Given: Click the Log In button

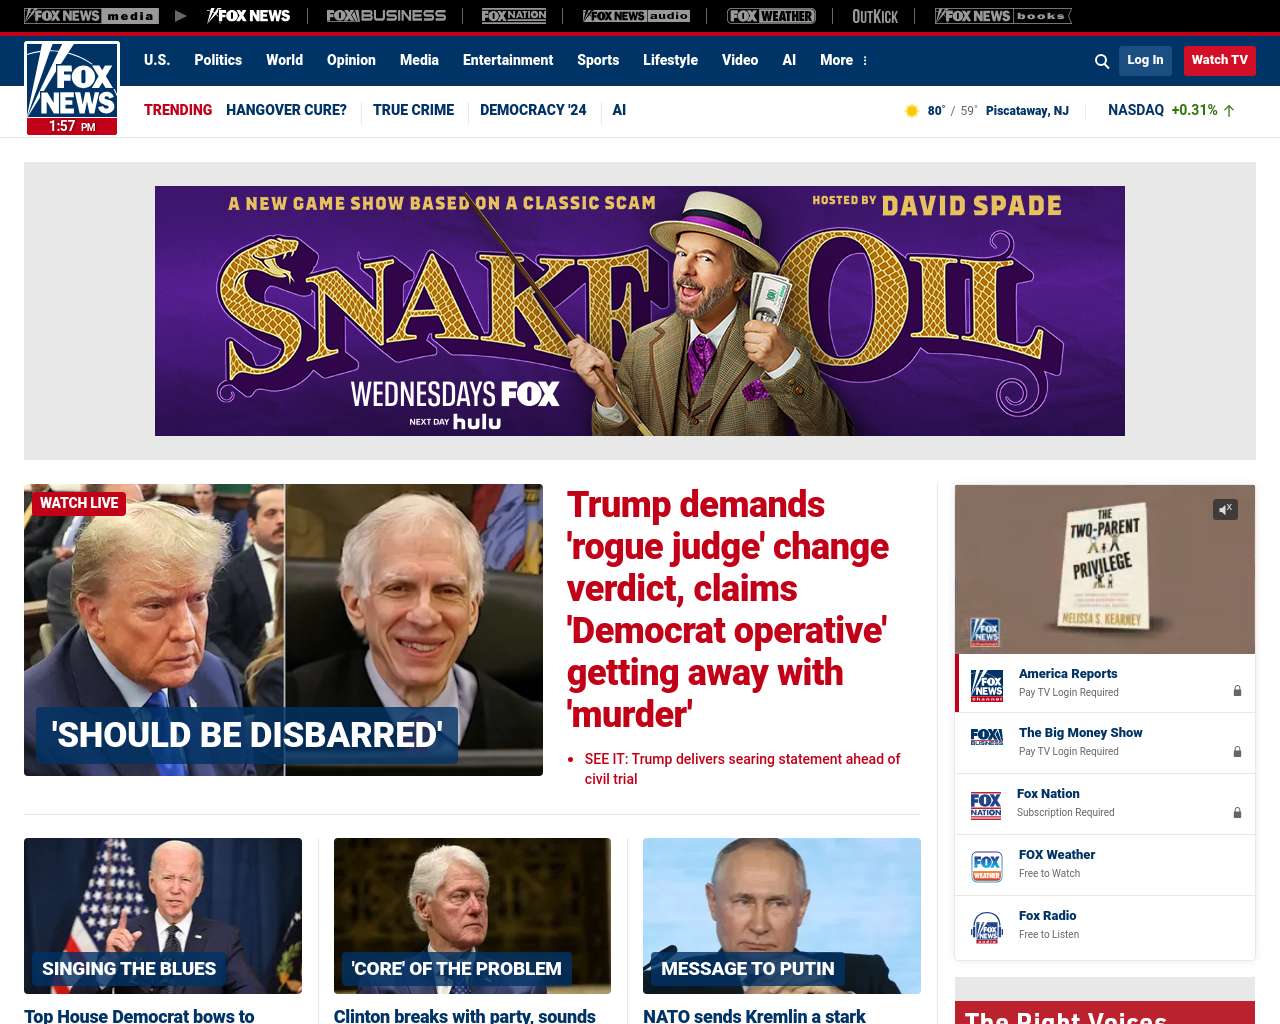Looking at the screenshot, I should coord(1145,60).
